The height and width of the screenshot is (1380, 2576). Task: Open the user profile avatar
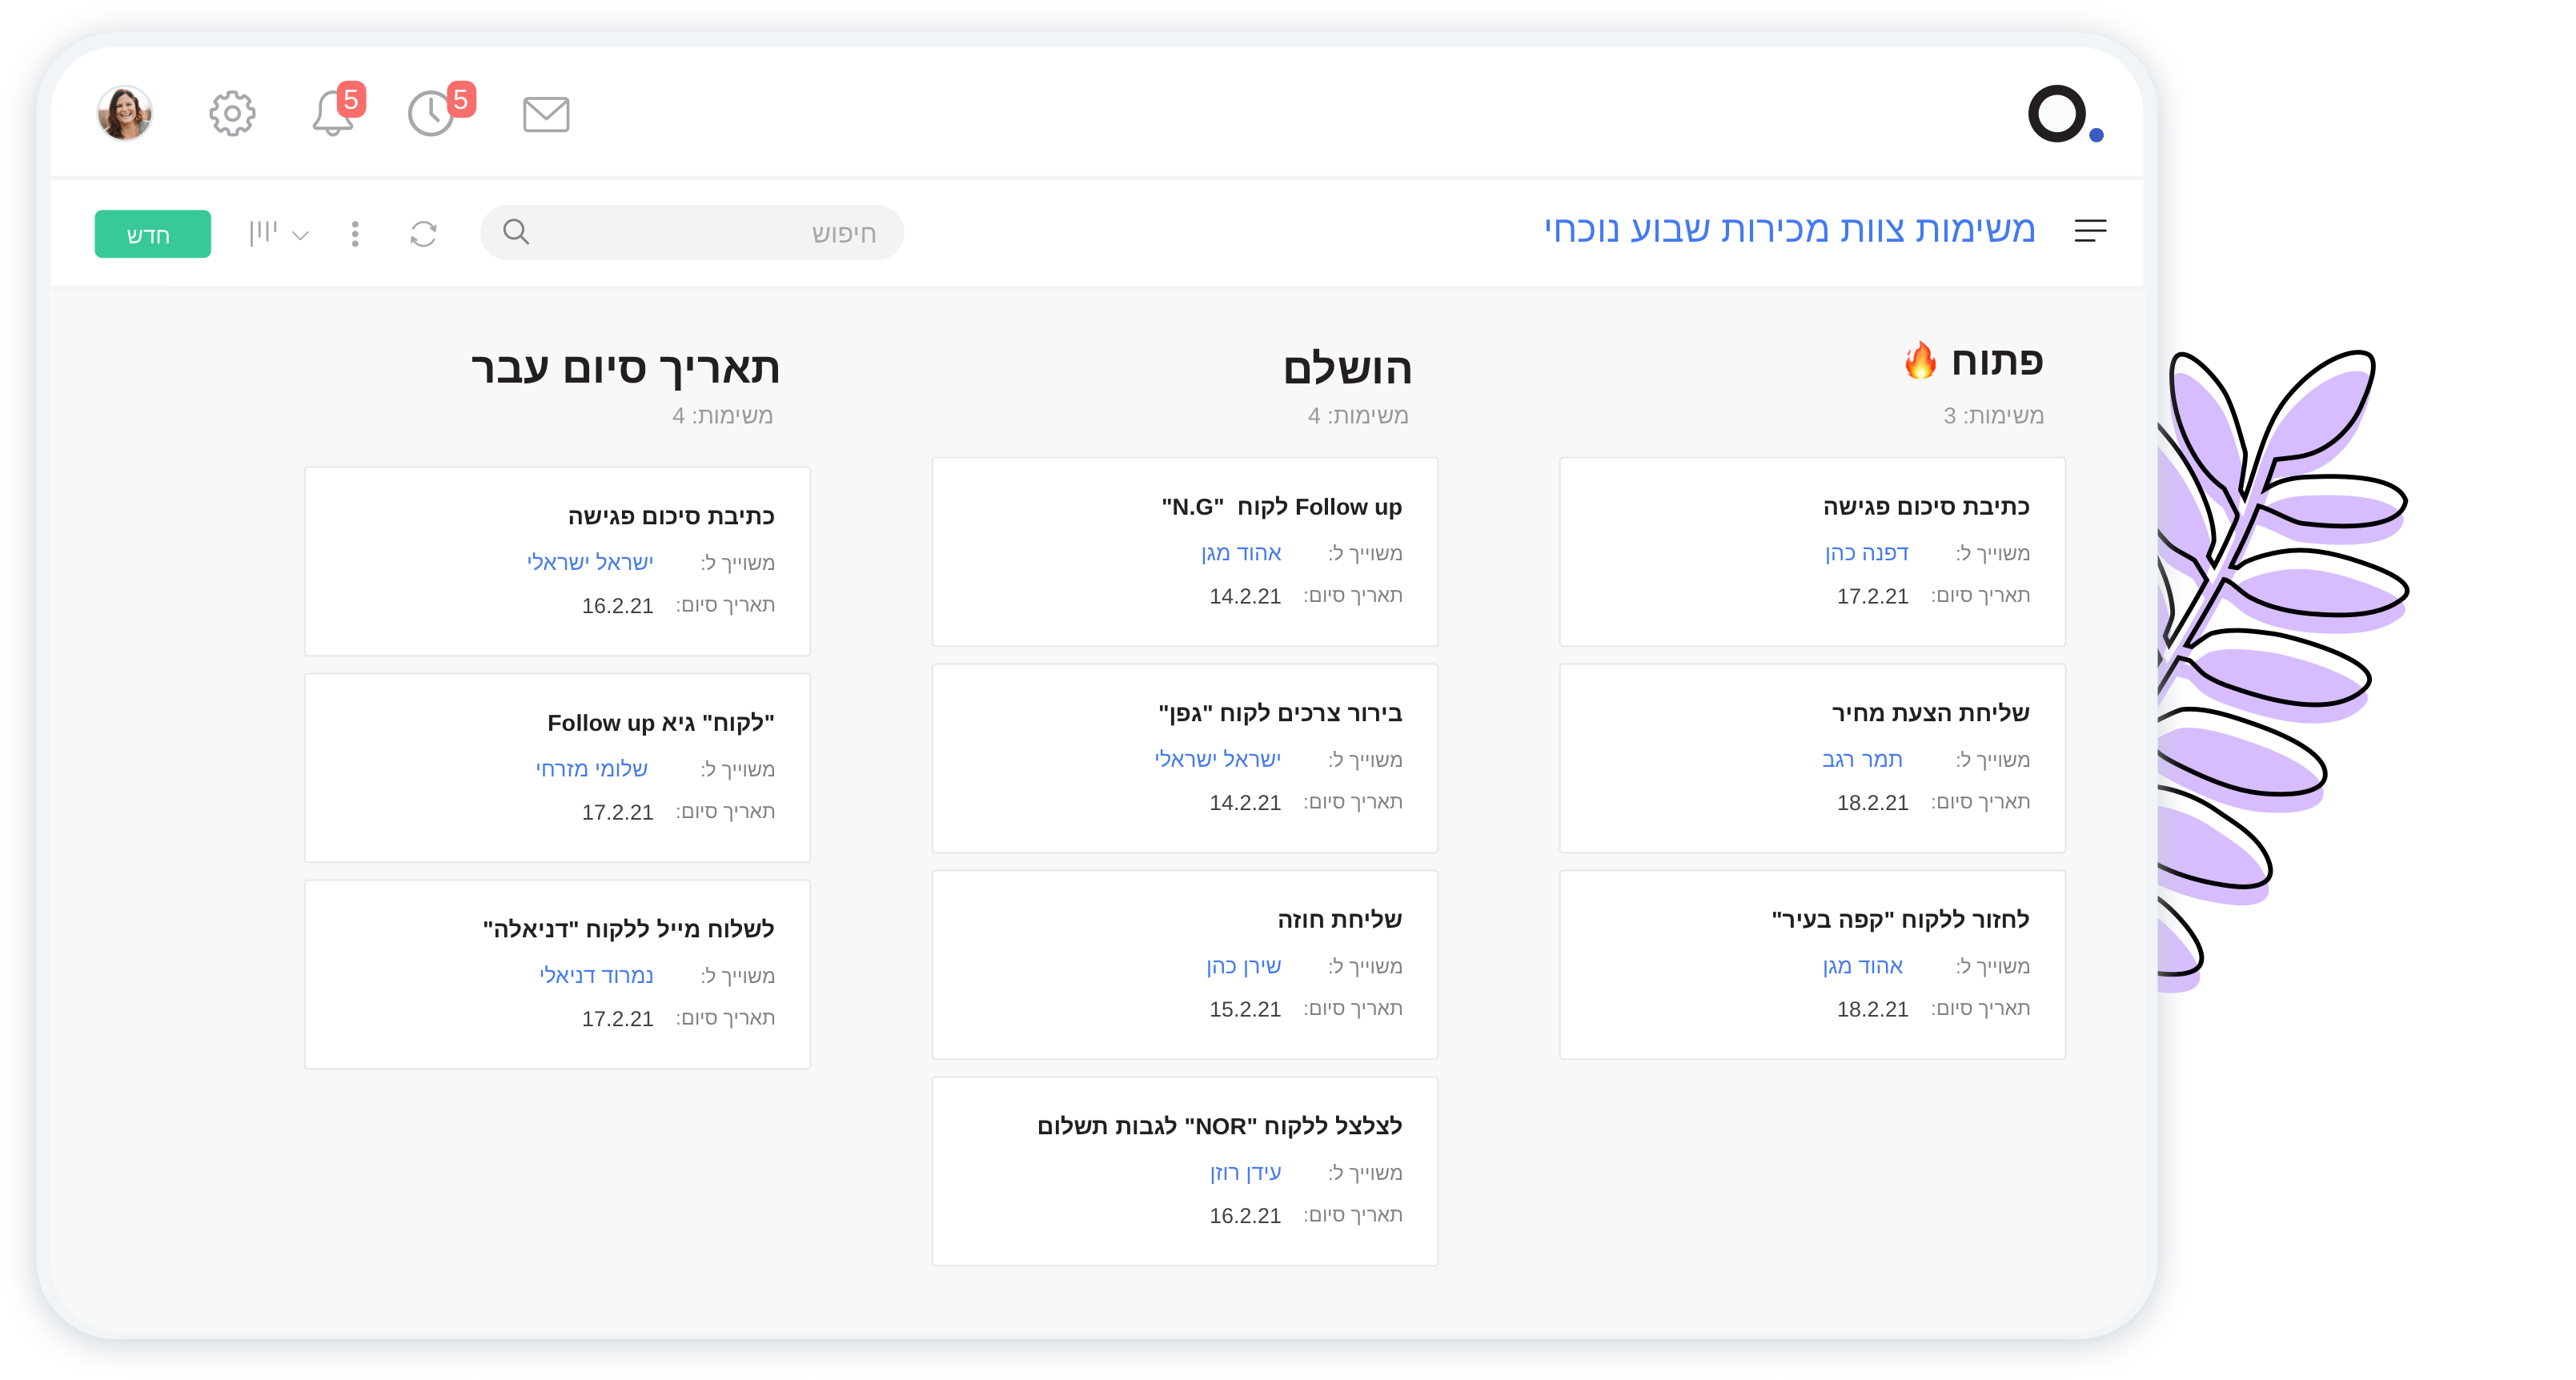click(125, 113)
